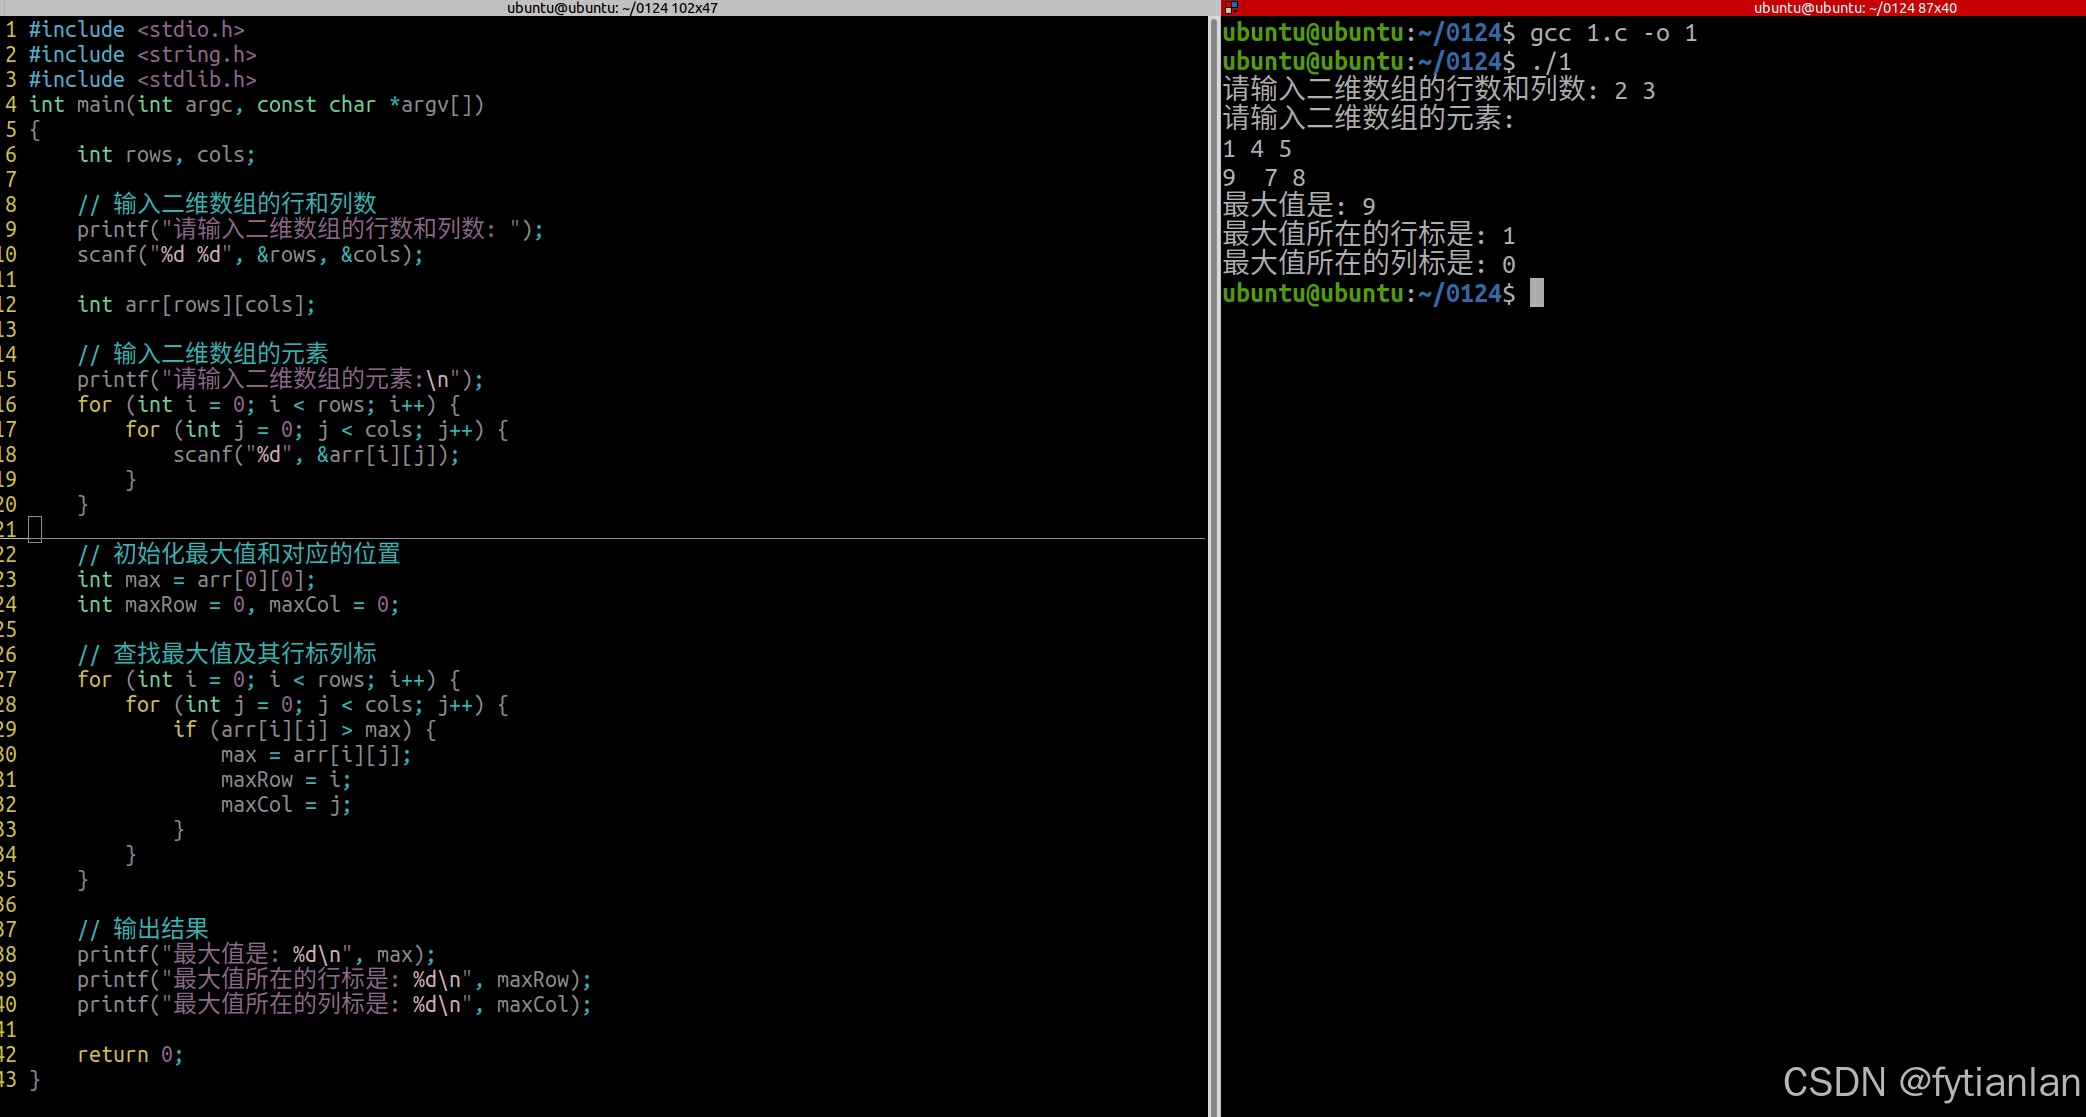Click the 'gcc 1.c -o 1' command text

[x=1613, y=33]
